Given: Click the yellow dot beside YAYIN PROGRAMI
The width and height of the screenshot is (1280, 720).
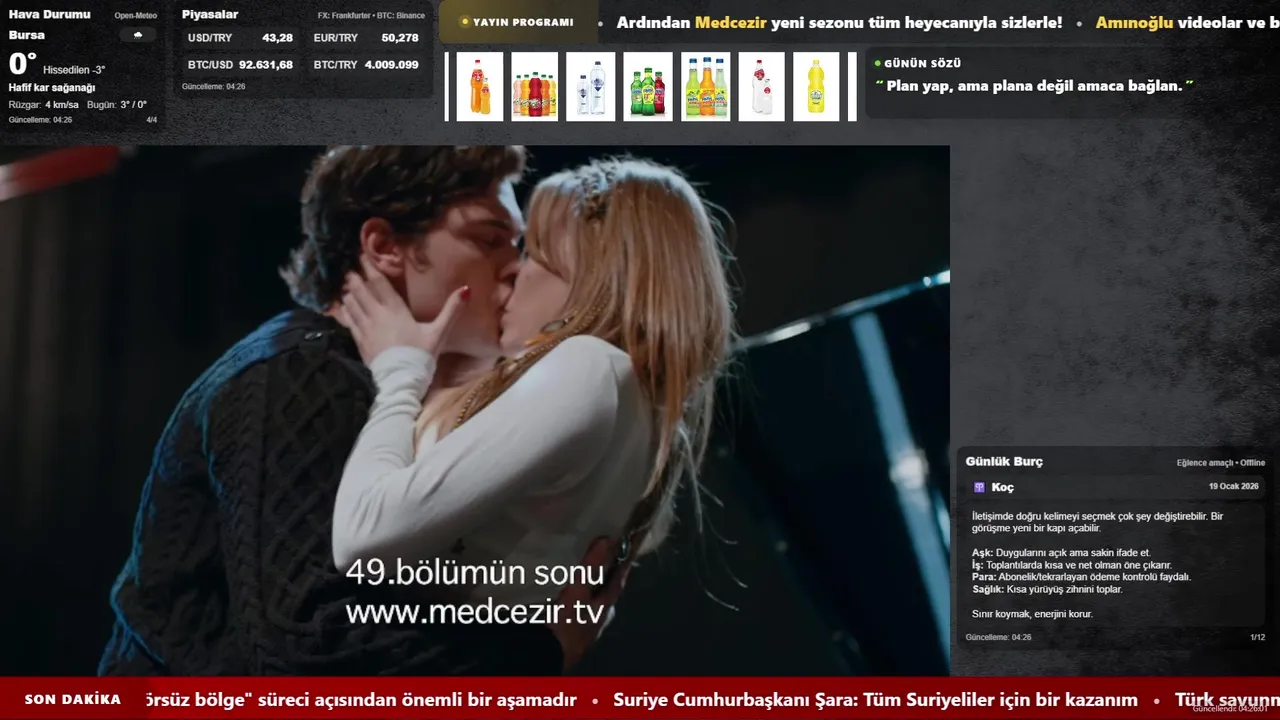Looking at the screenshot, I should click(x=464, y=22).
